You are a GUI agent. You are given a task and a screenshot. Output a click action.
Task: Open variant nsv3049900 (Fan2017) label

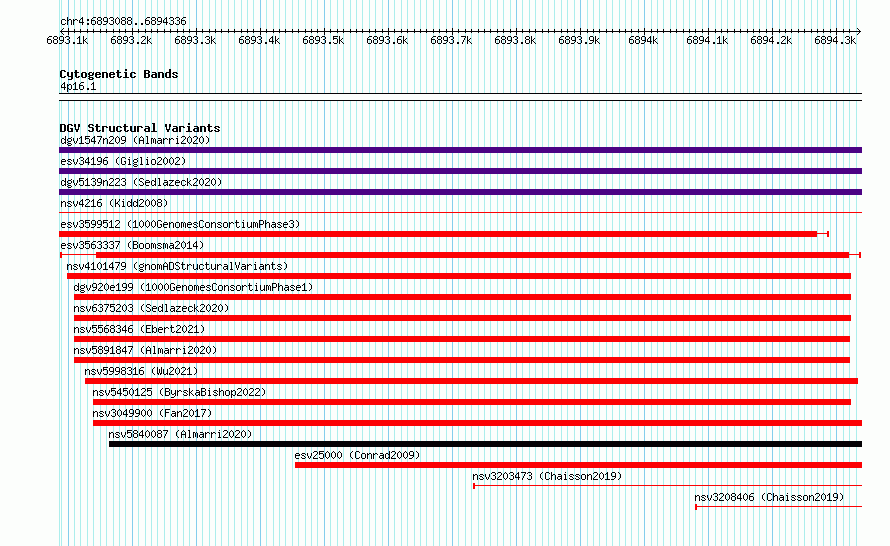click(x=152, y=413)
